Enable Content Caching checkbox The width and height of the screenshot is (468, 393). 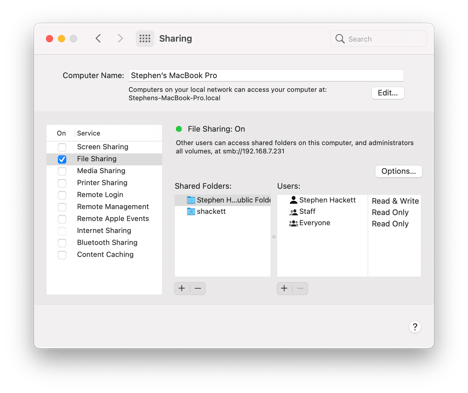62,255
